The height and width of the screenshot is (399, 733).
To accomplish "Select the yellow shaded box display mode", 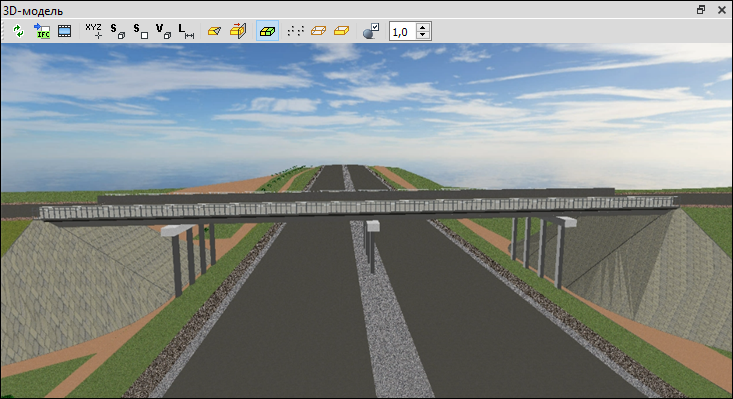I will 341,31.
